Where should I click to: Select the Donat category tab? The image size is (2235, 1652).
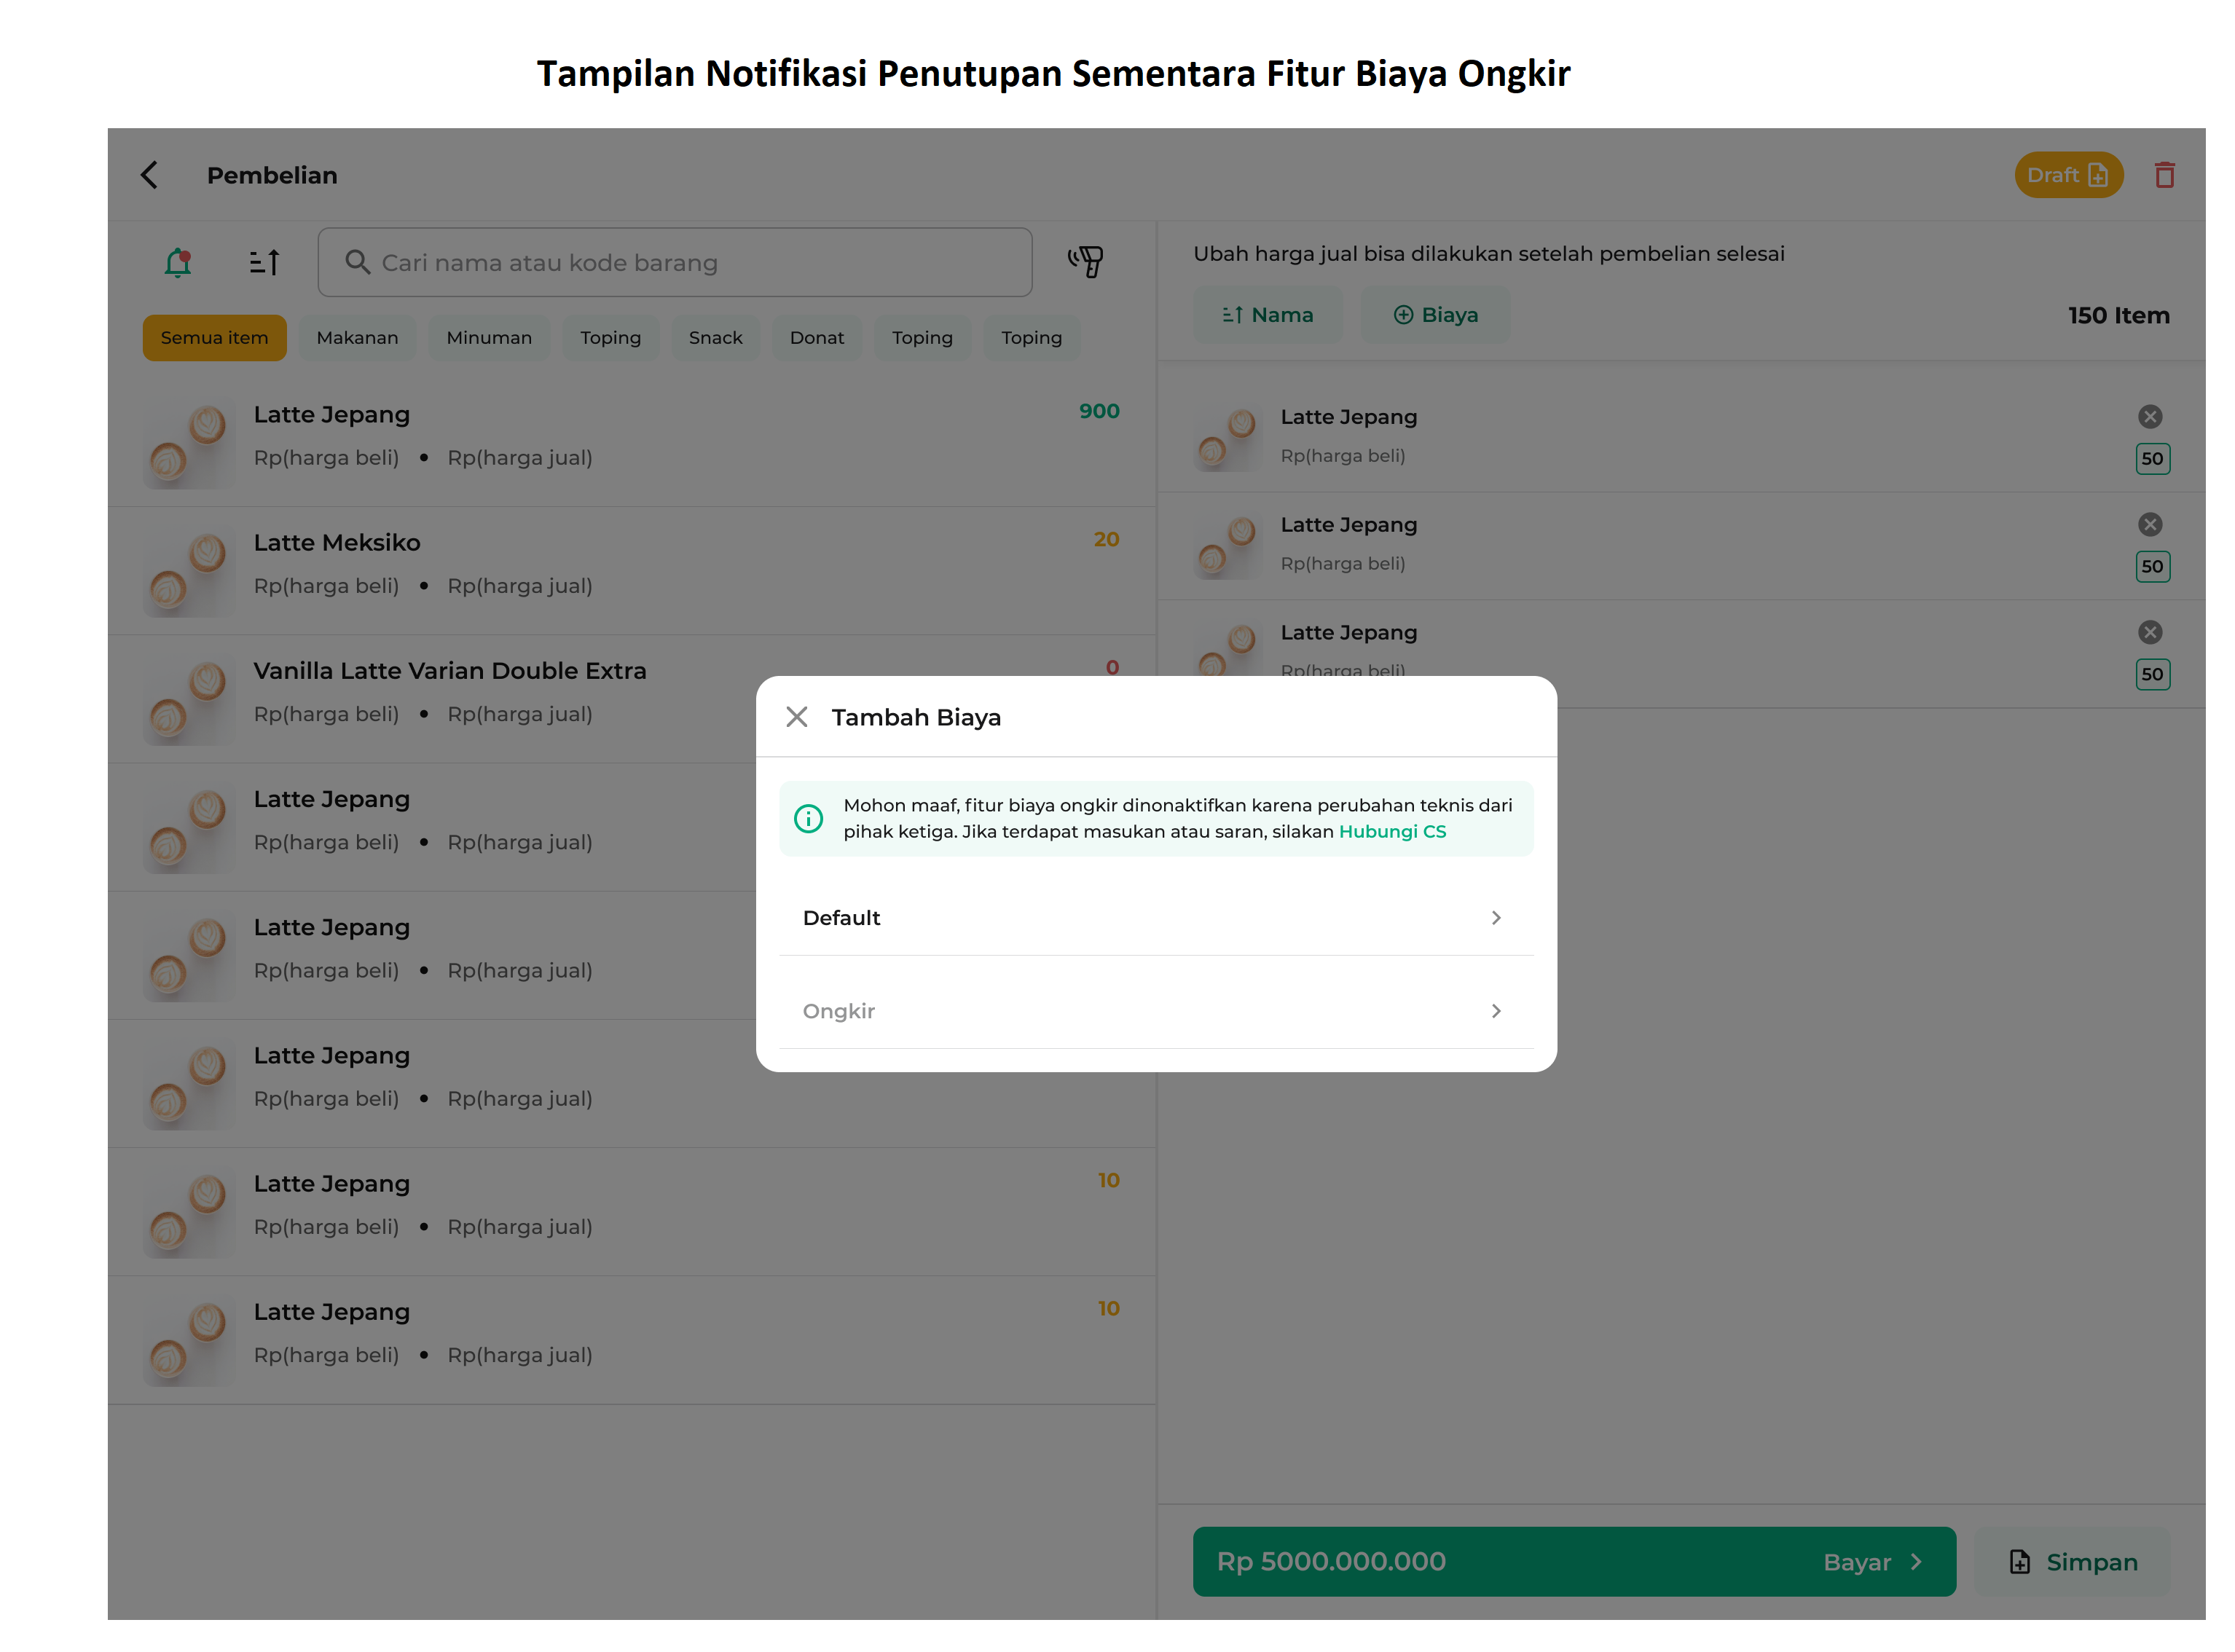pyautogui.click(x=816, y=338)
